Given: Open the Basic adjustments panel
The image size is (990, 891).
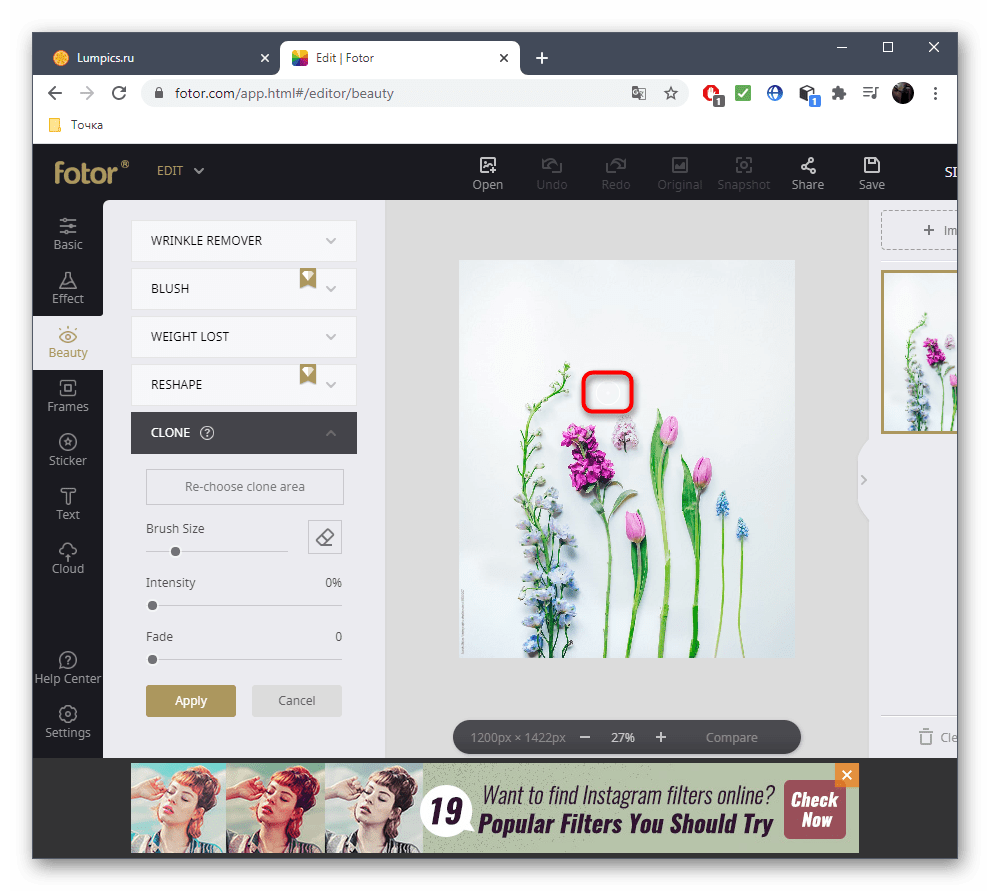Looking at the screenshot, I should click(68, 234).
